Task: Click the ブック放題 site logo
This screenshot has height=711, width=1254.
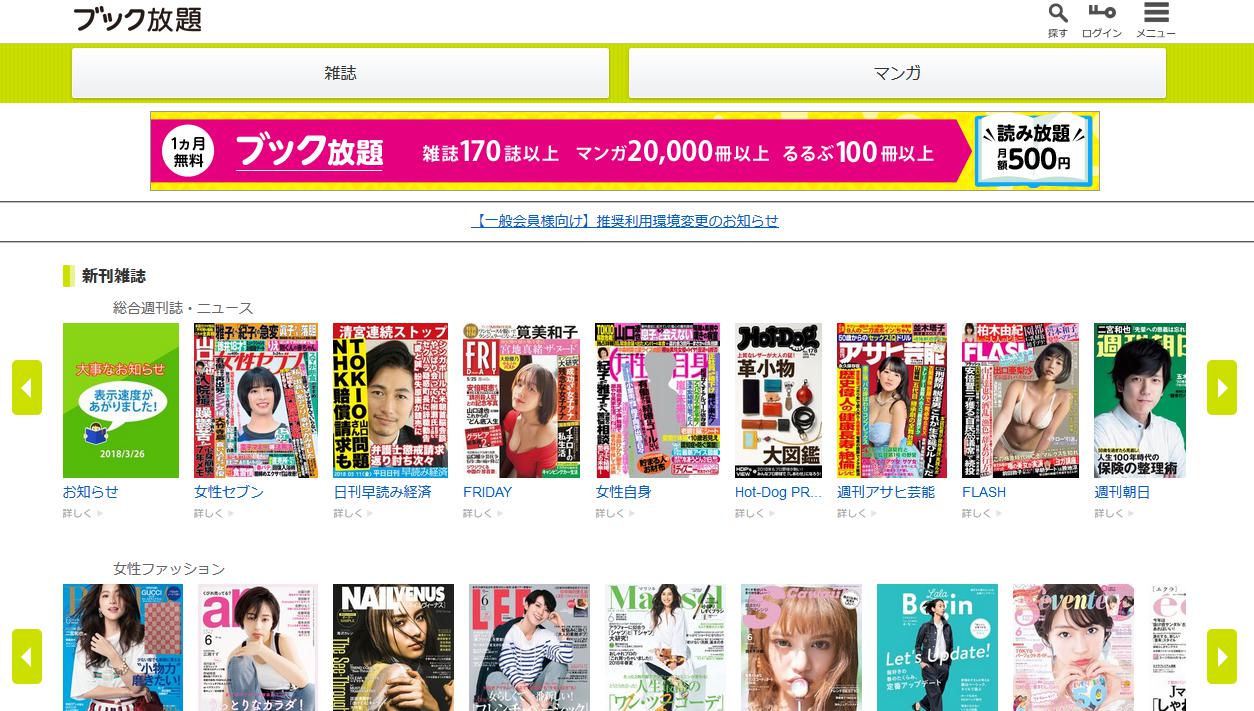Action: tap(137, 18)
